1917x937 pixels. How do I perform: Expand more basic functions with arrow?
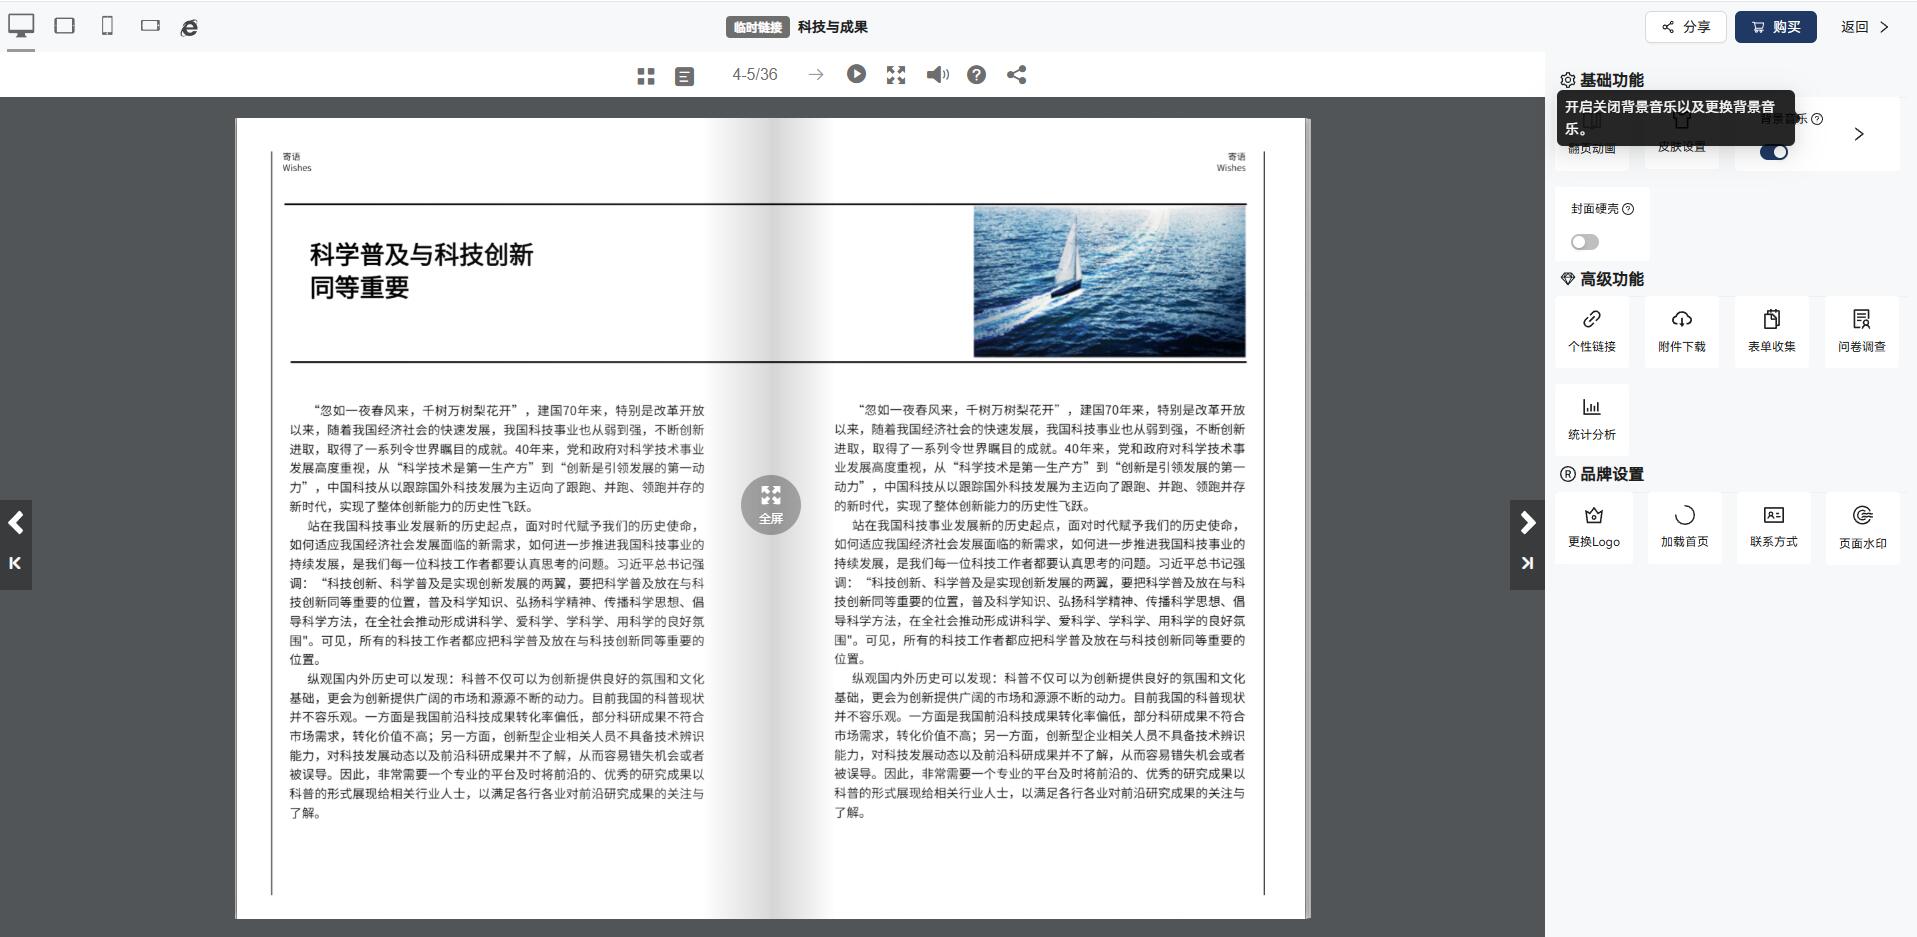click(1859, 134)
